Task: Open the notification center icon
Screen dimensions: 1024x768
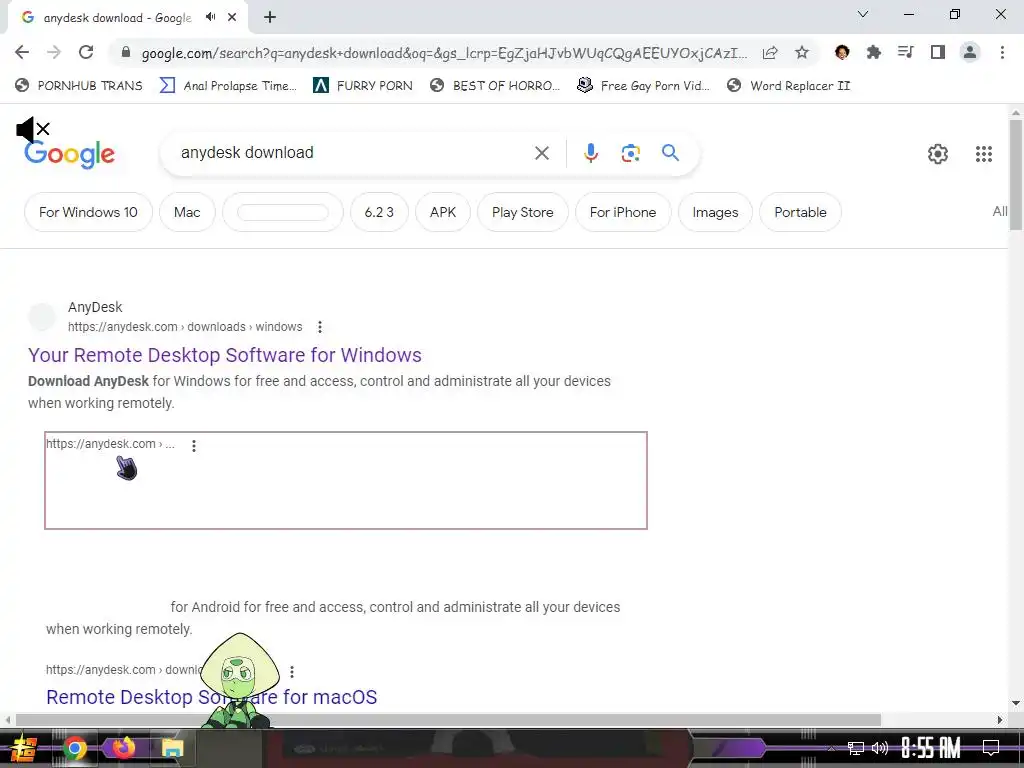Action: 991,748
